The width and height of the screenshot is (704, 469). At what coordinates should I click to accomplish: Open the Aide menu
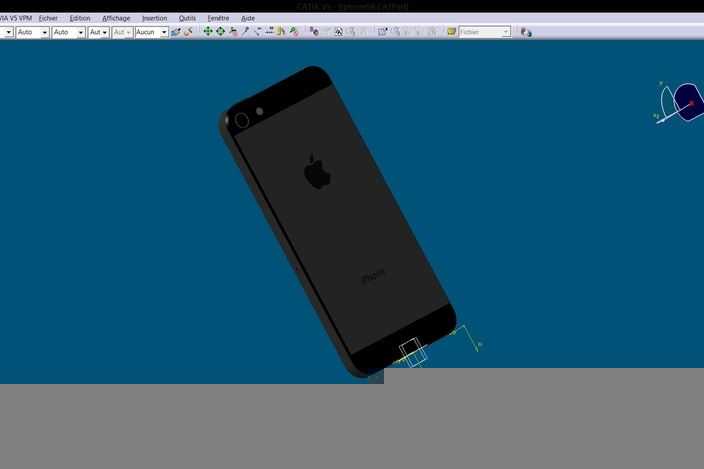[248, 18]
